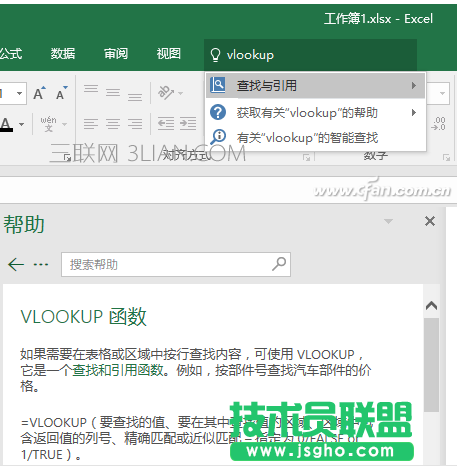This screenshot has width=457, height=467.
Task: Open the font settings dialog launcher
Action: (x=67, y=157)
